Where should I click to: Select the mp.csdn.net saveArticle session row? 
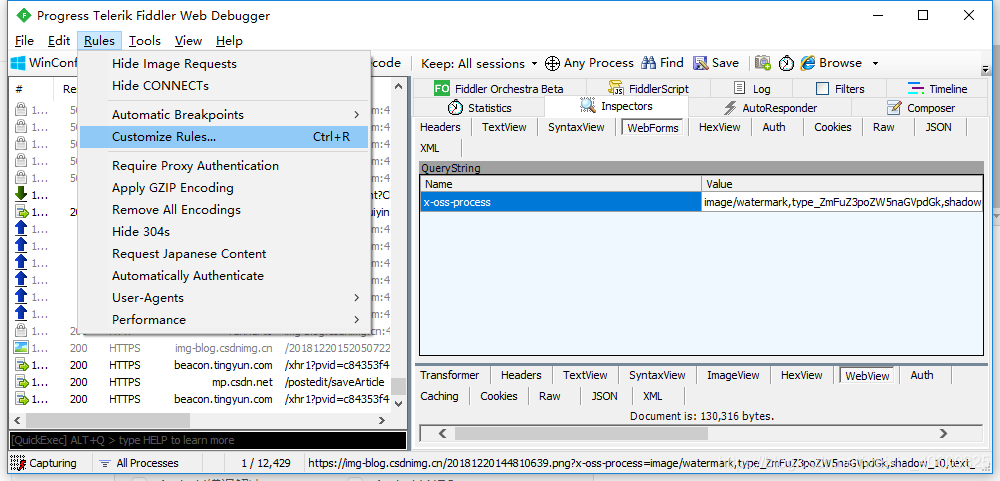pyautogui.click(x=203, y=382)
